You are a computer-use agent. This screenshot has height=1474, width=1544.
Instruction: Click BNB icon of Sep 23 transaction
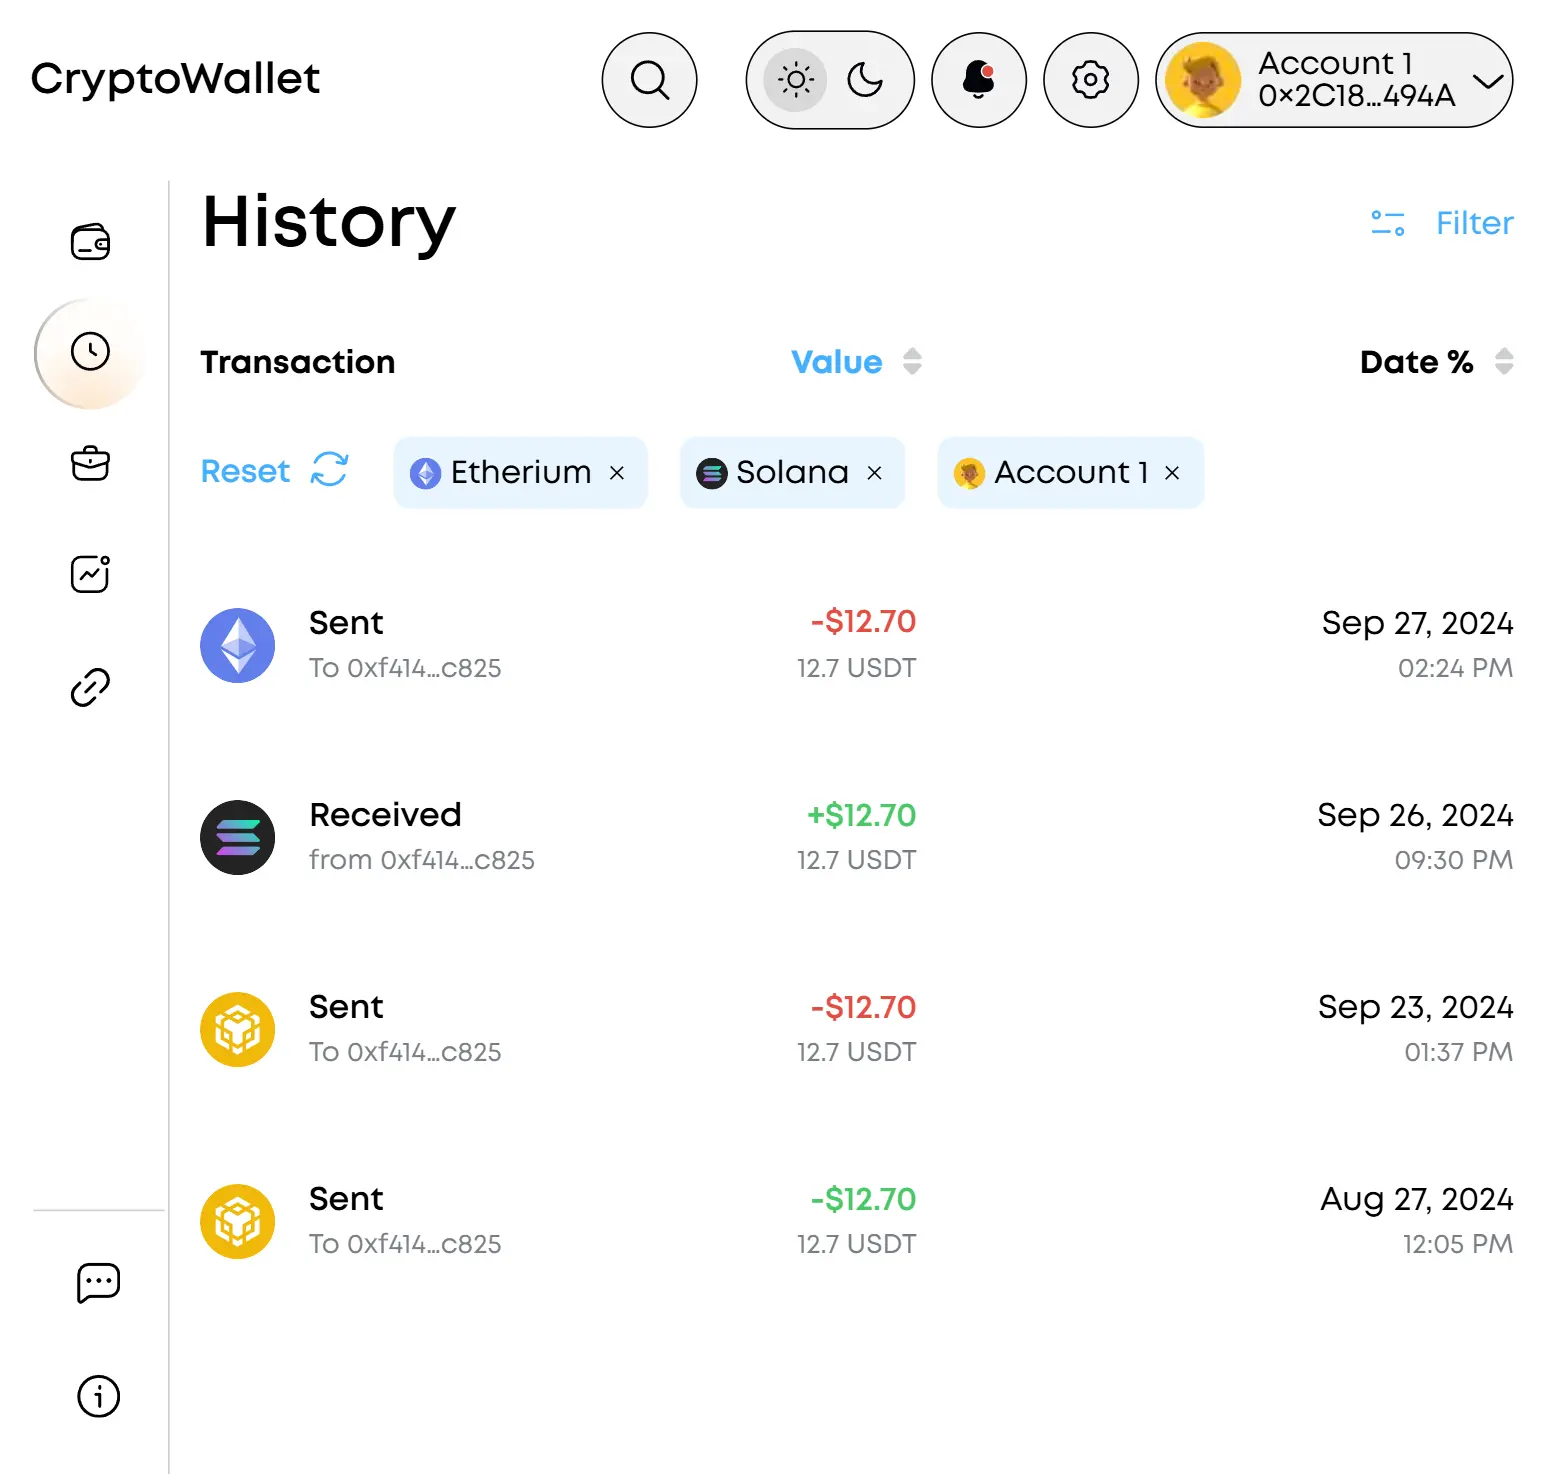tap(238, 1030)
